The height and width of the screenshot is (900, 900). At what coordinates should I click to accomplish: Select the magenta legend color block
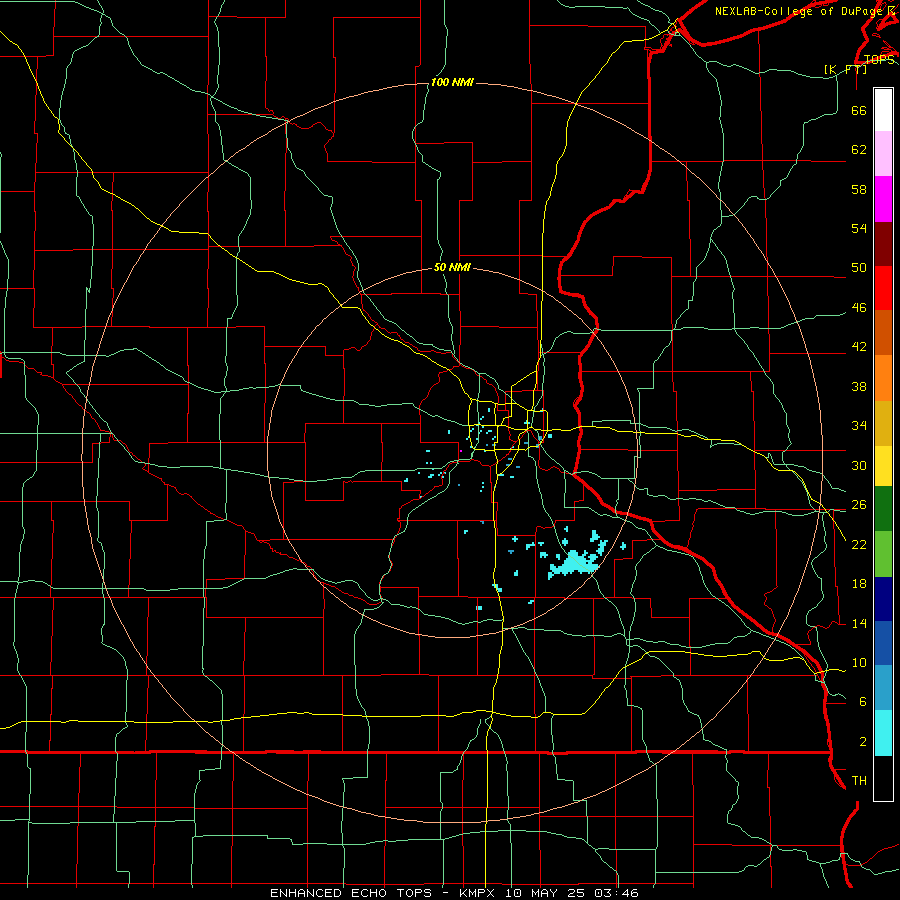coord(883,199)
